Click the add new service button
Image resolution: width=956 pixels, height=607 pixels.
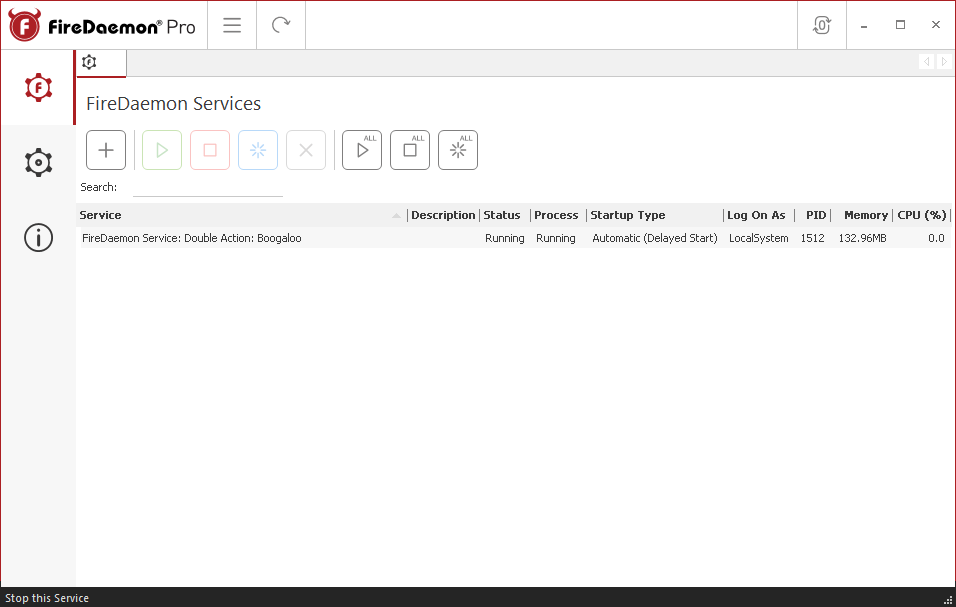(x=106, y=150)
